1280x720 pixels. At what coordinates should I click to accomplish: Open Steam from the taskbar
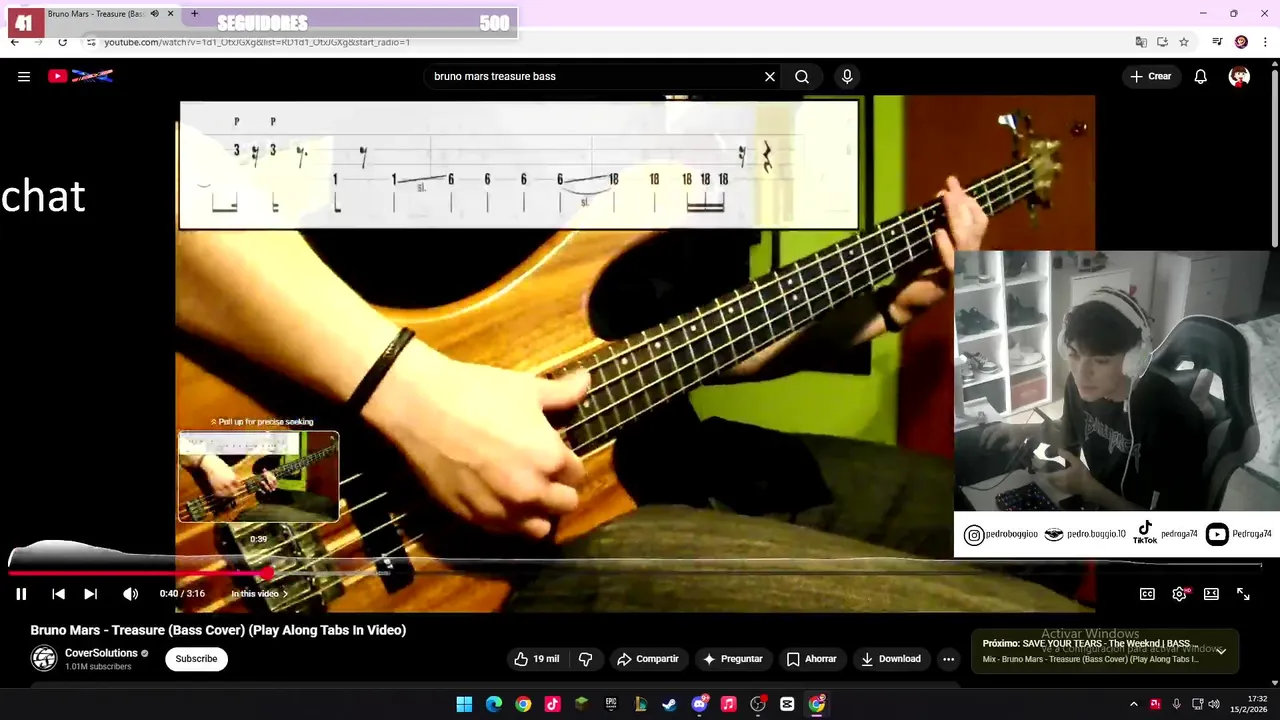pyautogui.click(x=669, y=704)
